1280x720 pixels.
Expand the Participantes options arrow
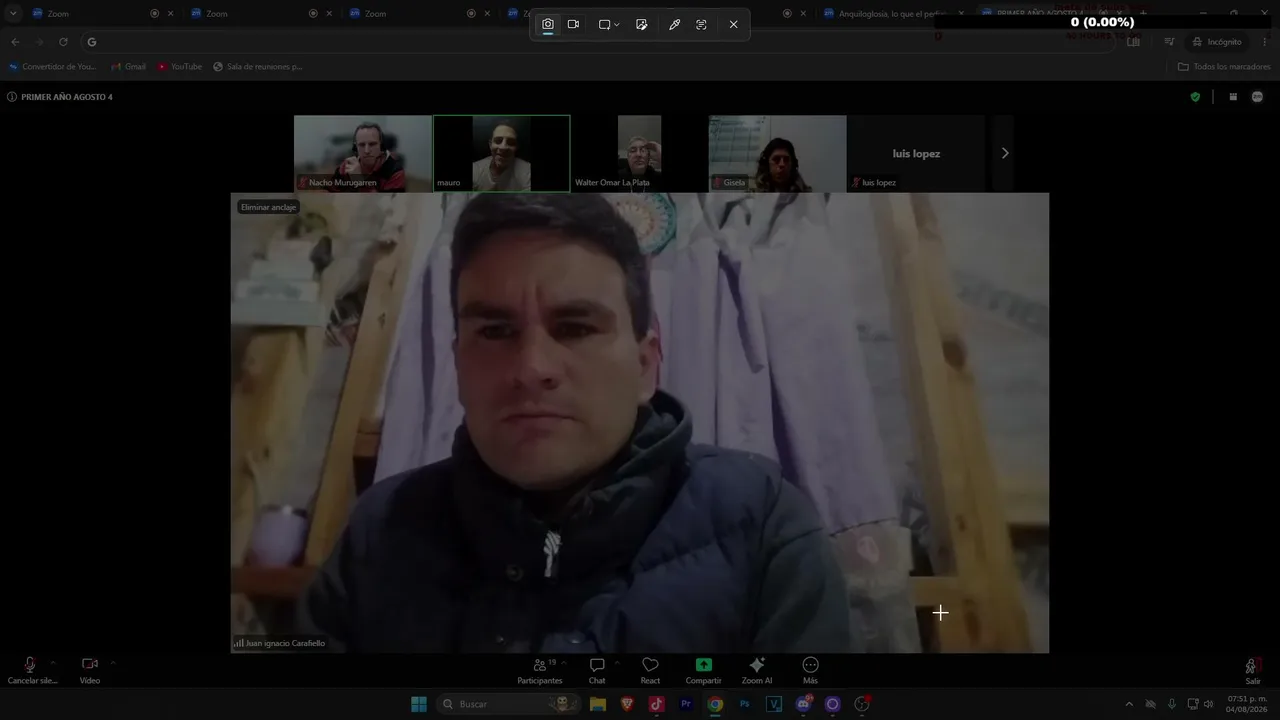(564, 662)
